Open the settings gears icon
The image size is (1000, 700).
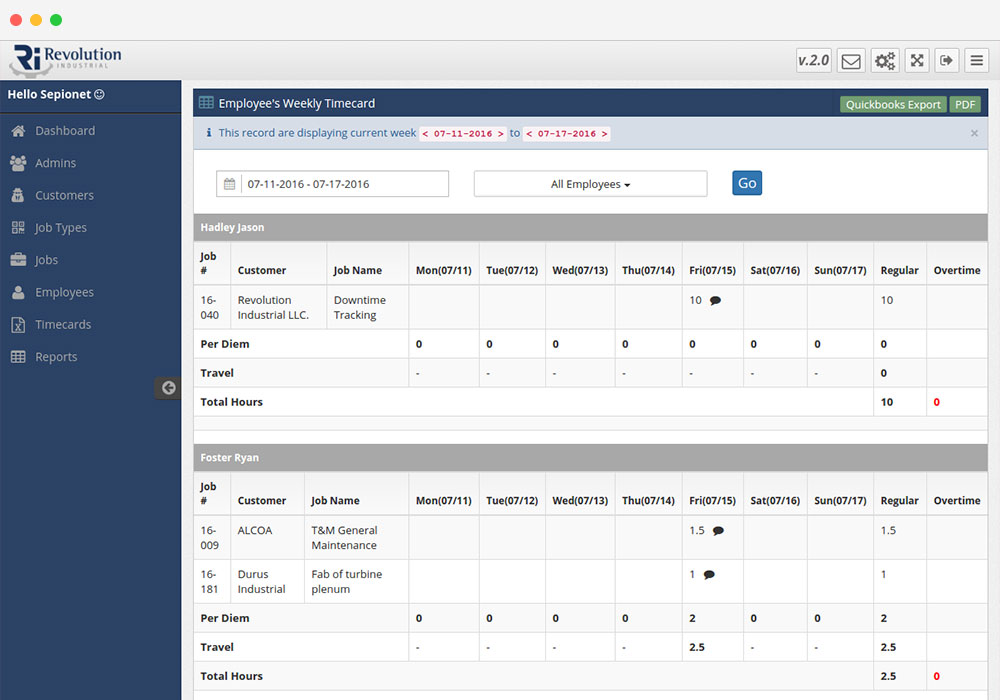[884, 60]
